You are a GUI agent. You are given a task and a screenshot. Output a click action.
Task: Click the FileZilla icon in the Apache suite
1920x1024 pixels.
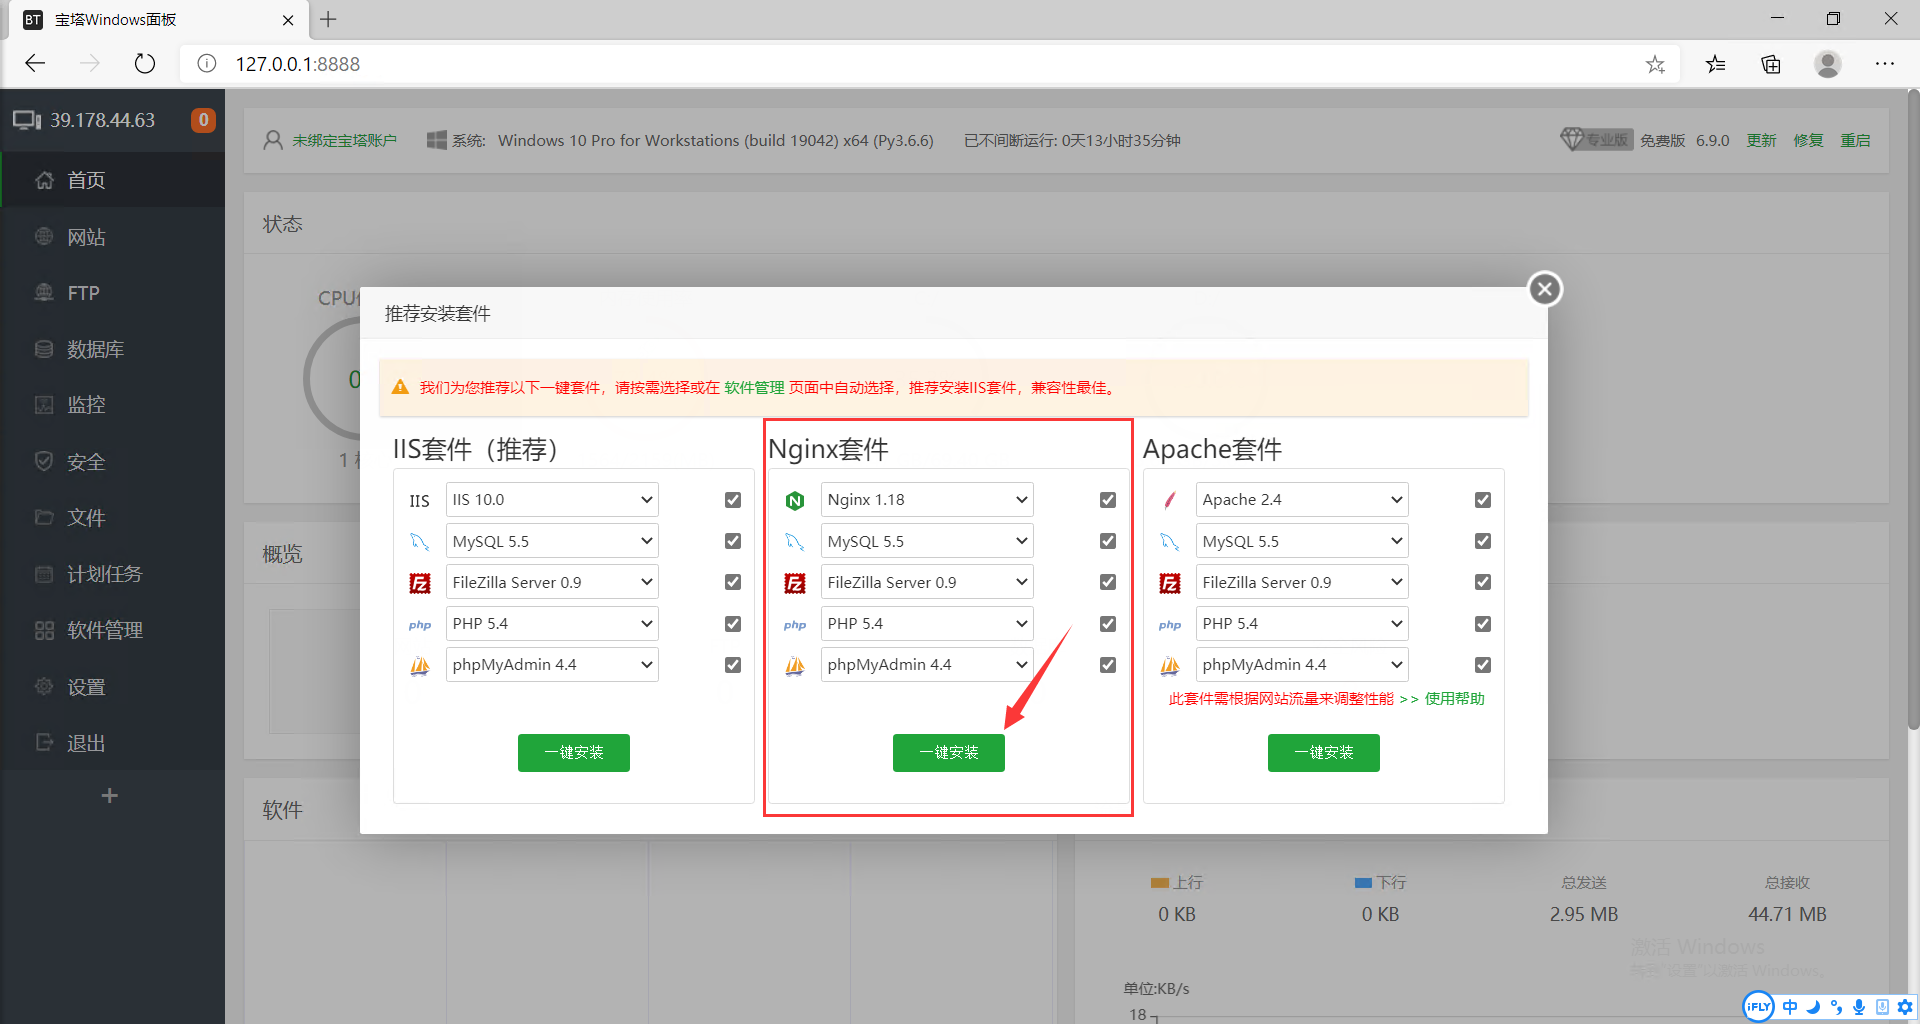1170,583
